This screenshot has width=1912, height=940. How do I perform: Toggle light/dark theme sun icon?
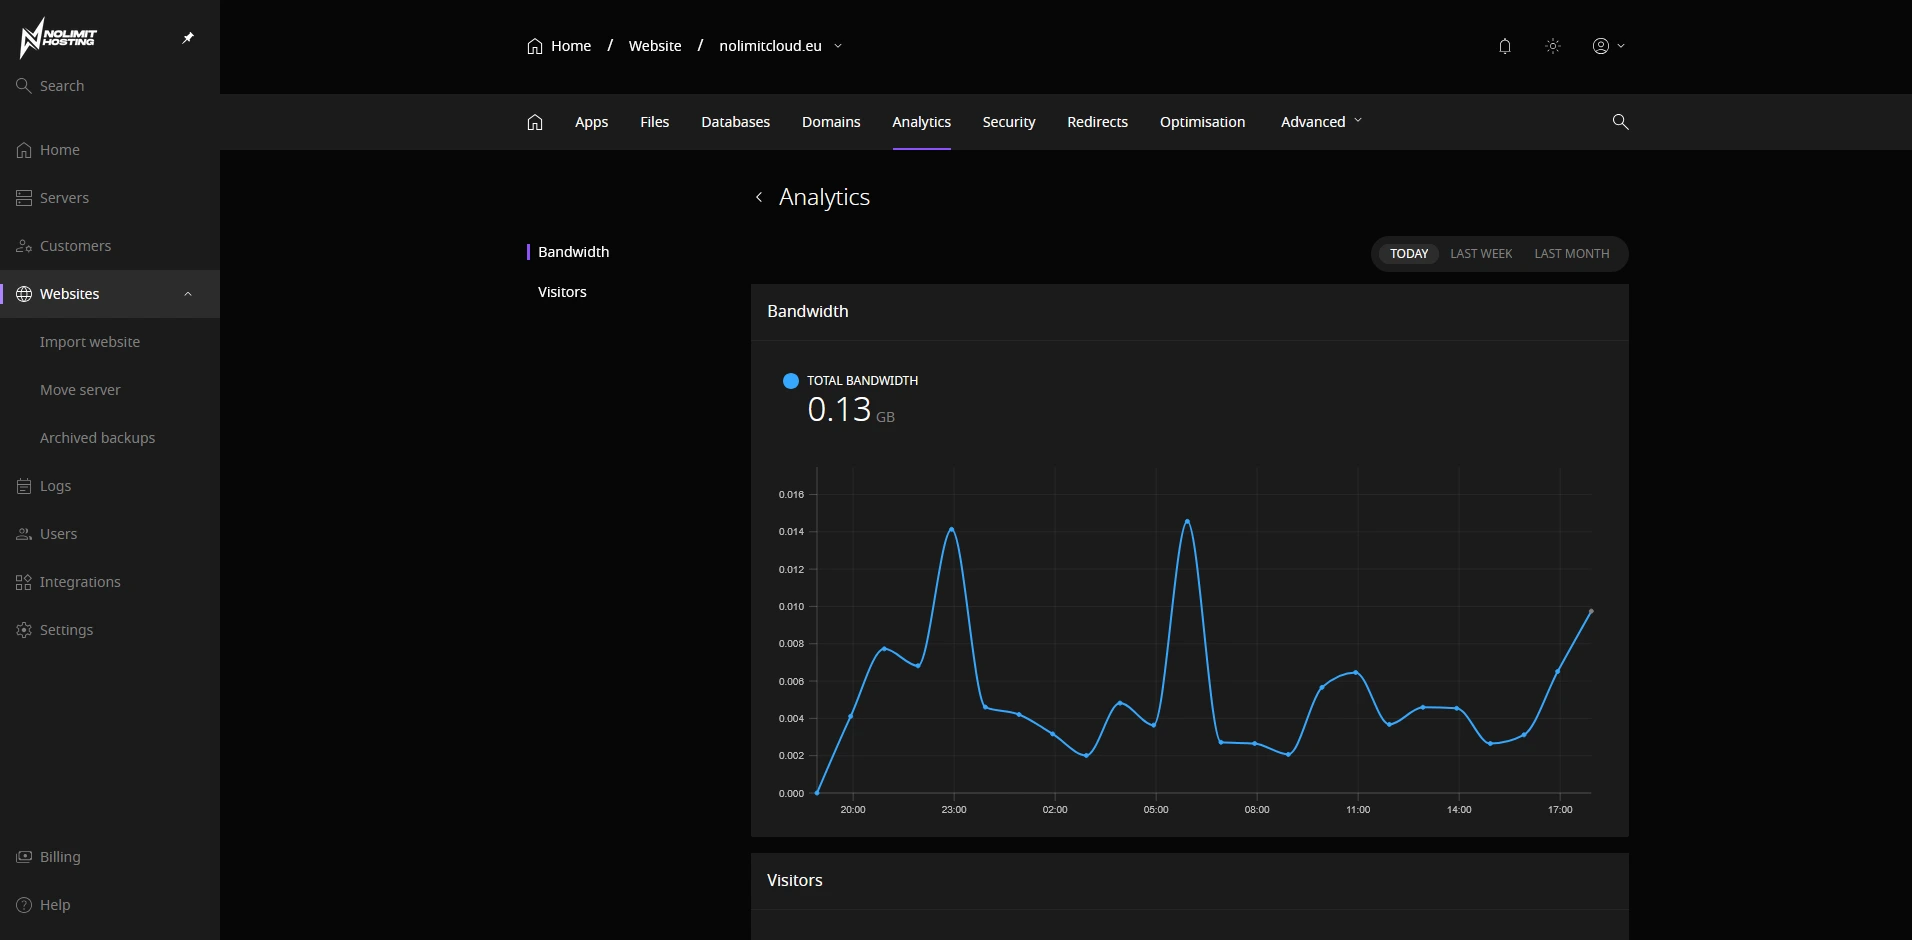click(x=1553, y=46)
